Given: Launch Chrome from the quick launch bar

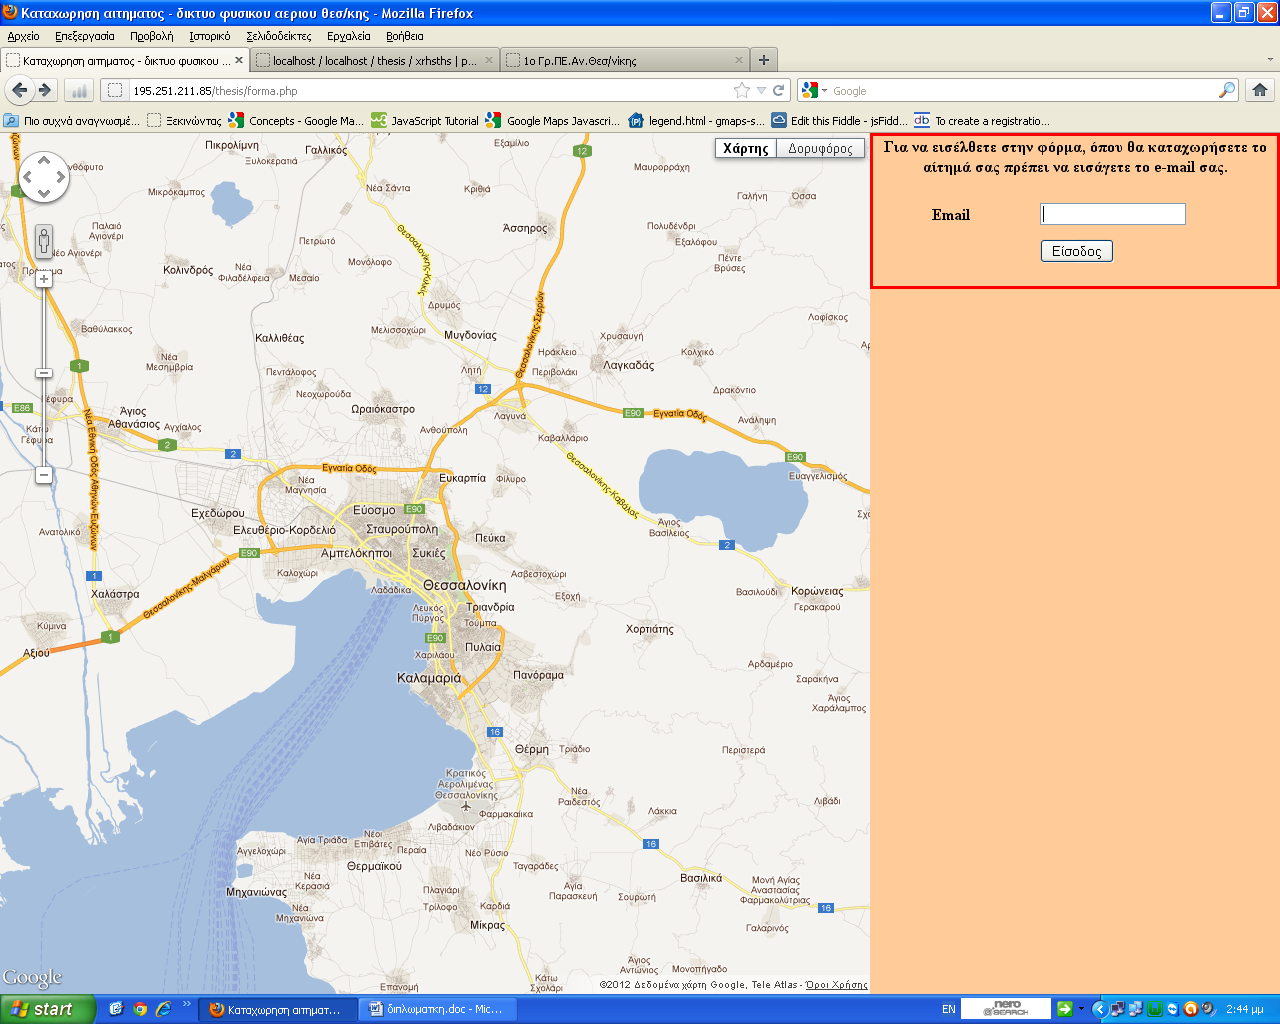Looking at the screenshot, I should [x=140, y=1009].
